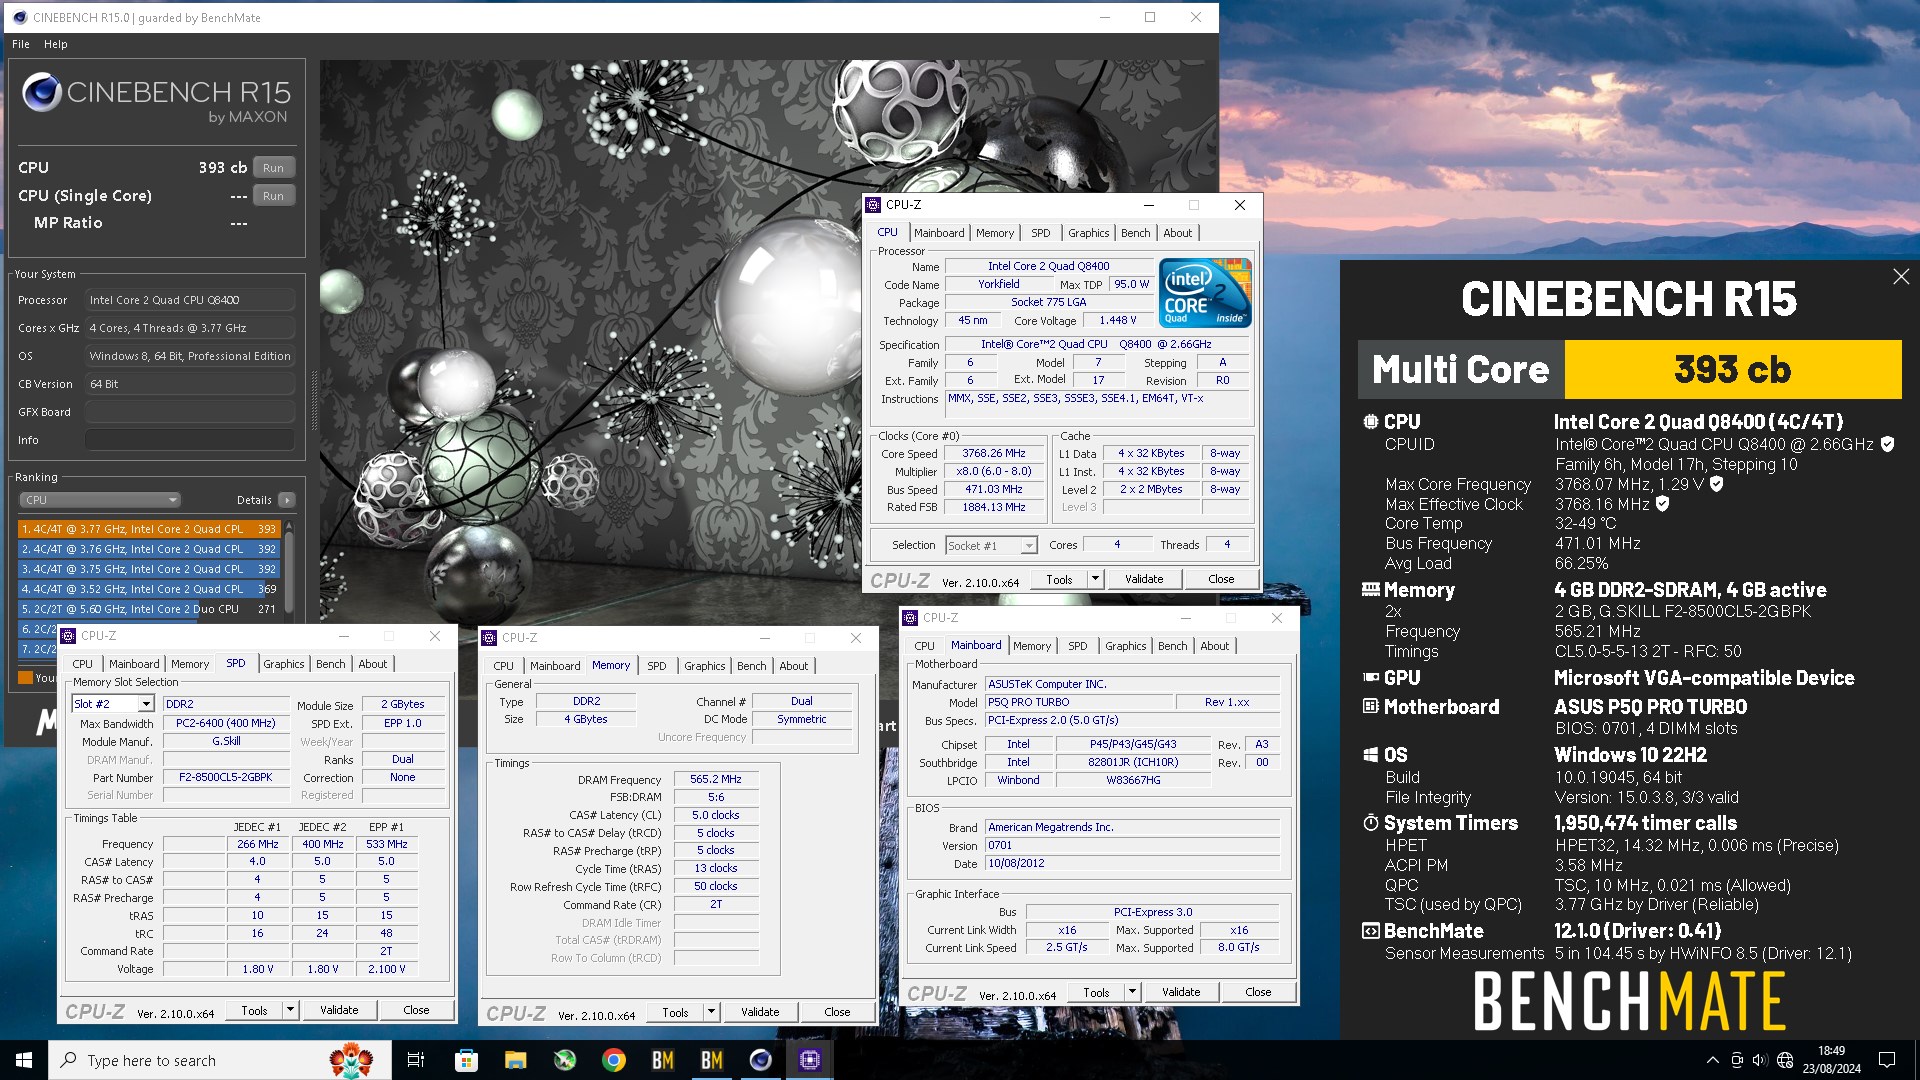Click Close button in CPU-Z Mainboard window
This screenshot has width=1920, height=1080.
(x=1258, y=993)
